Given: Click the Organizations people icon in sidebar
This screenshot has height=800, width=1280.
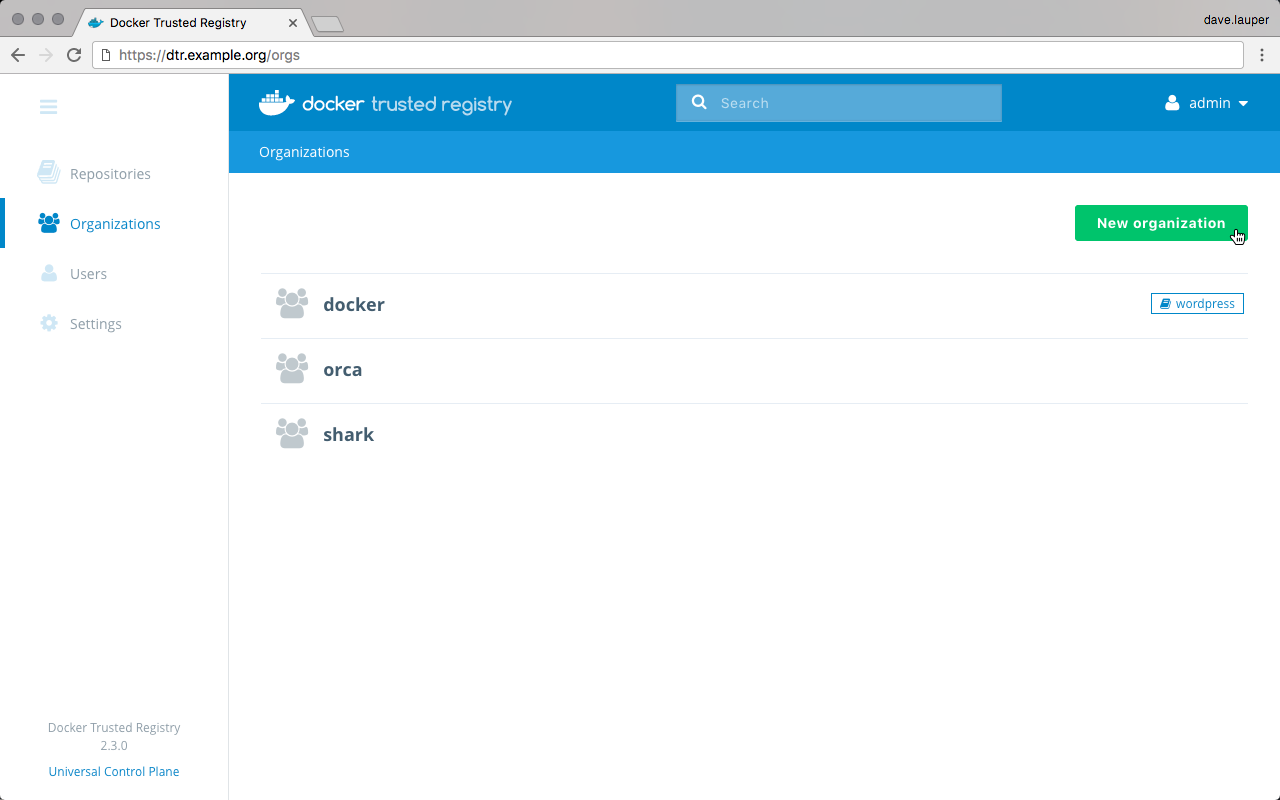Looking at the screenshot, I should click(x=48, y=223).
